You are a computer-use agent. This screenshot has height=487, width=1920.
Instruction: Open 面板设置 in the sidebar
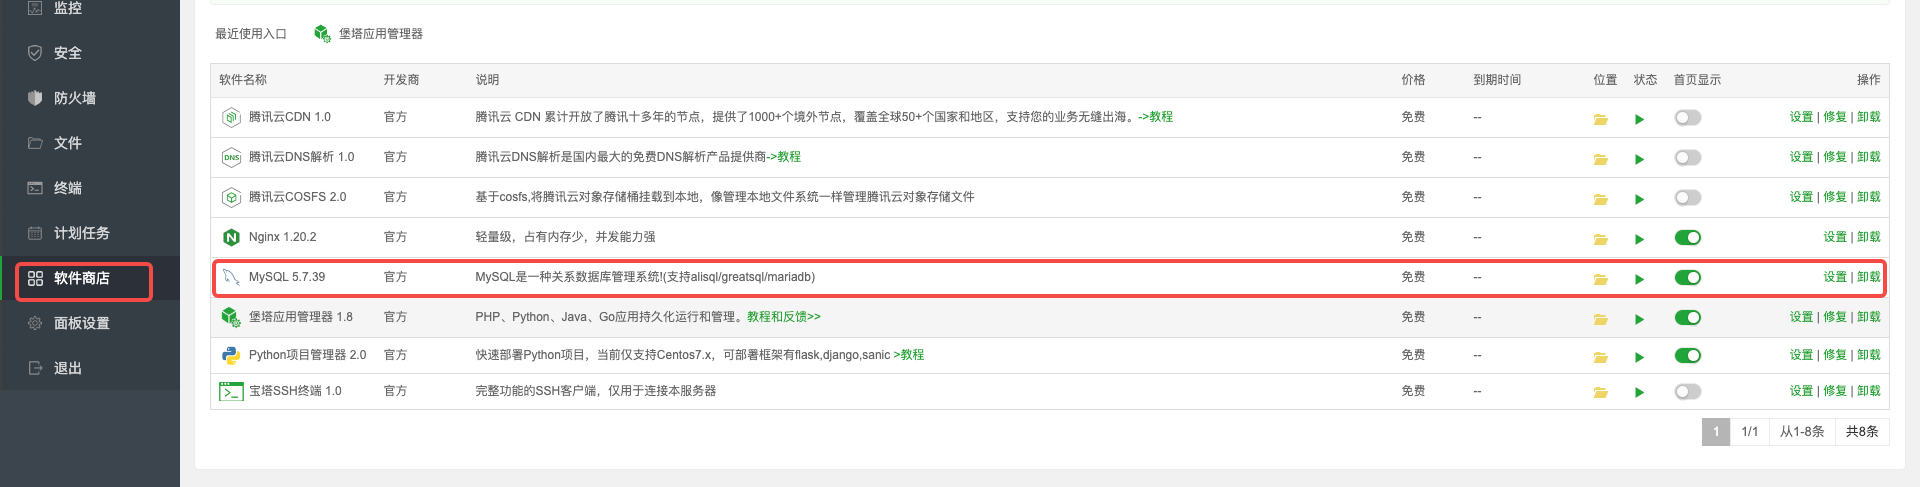tap(90, 323)
